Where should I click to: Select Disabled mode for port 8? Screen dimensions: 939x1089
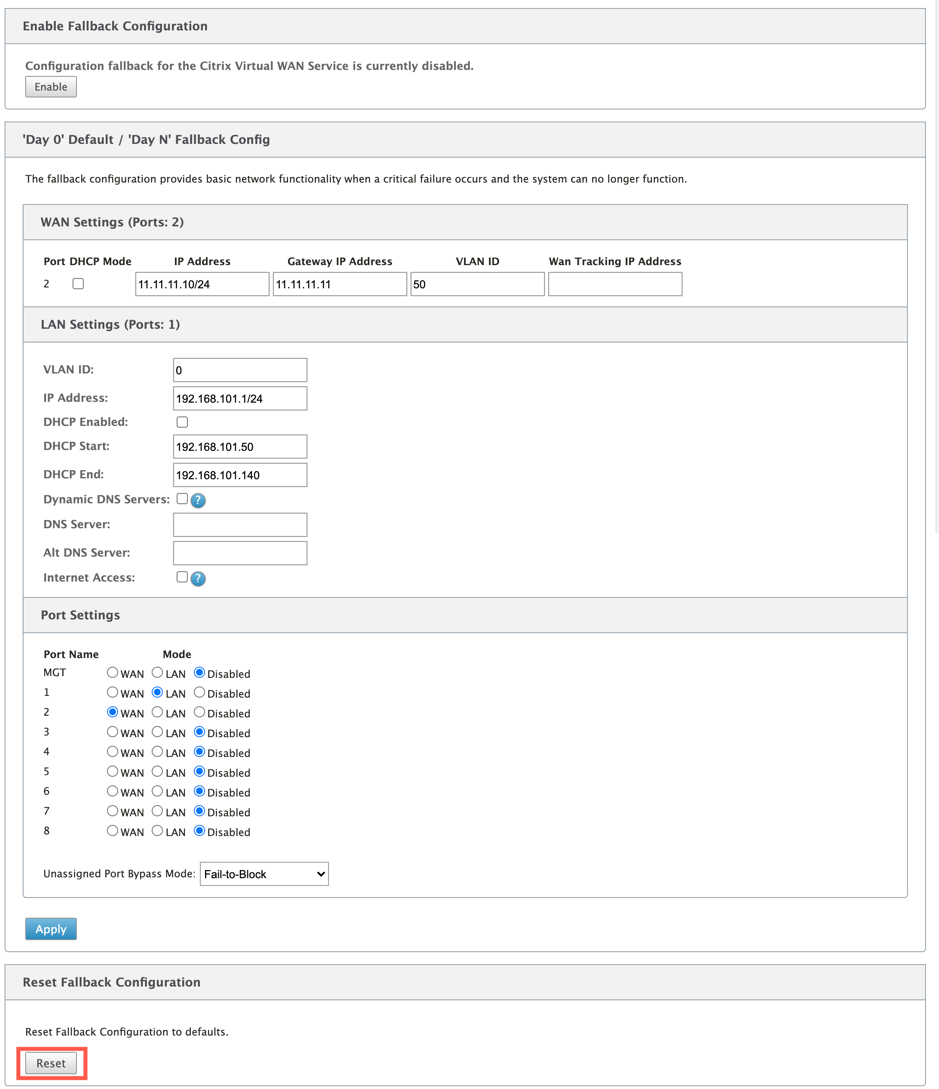pyautogui.click(x=199, y=831)
